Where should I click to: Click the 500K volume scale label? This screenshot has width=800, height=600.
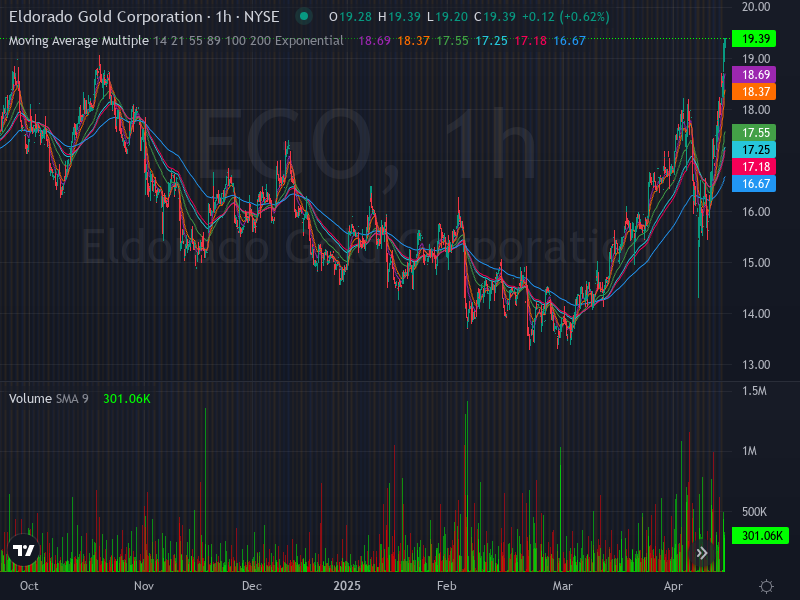(754, 512)
